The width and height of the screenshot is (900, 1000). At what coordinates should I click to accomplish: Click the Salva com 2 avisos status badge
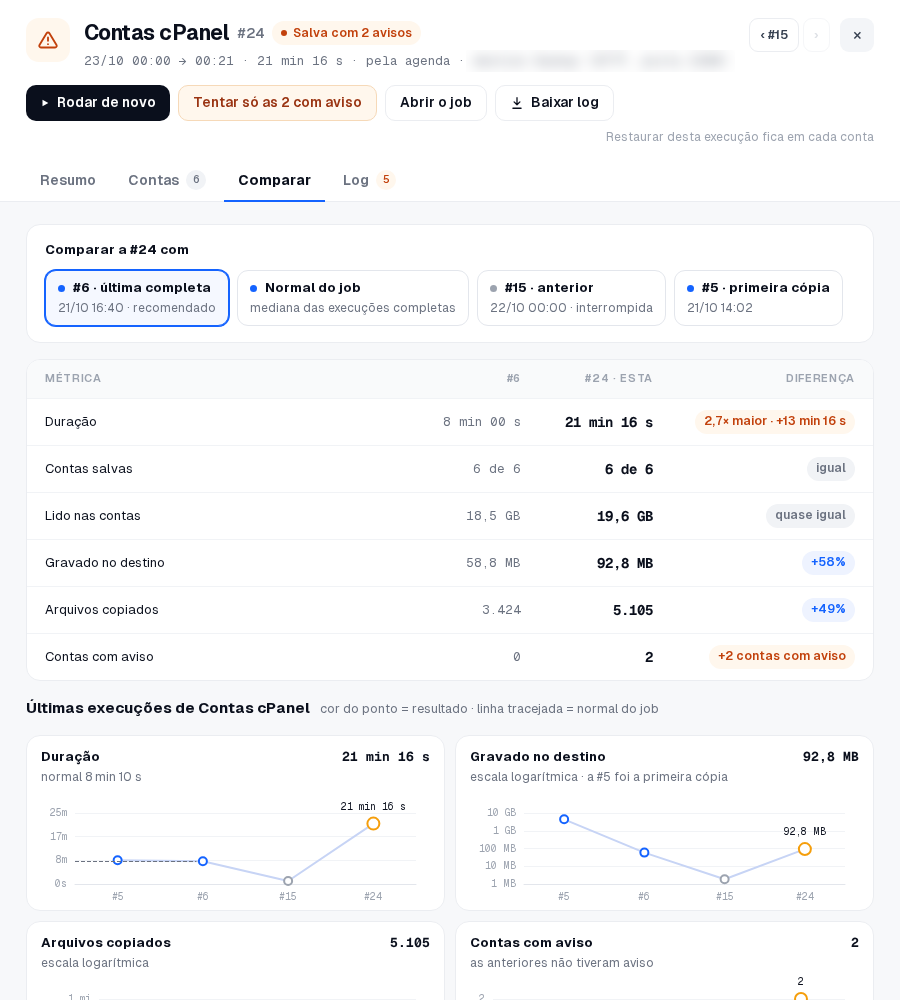click(x=346, y=33)
